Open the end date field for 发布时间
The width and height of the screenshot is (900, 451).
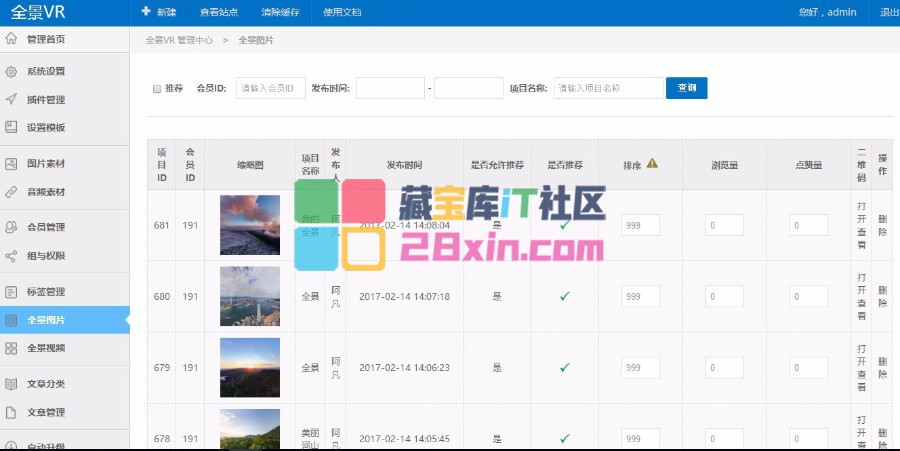tap(468, 88)
